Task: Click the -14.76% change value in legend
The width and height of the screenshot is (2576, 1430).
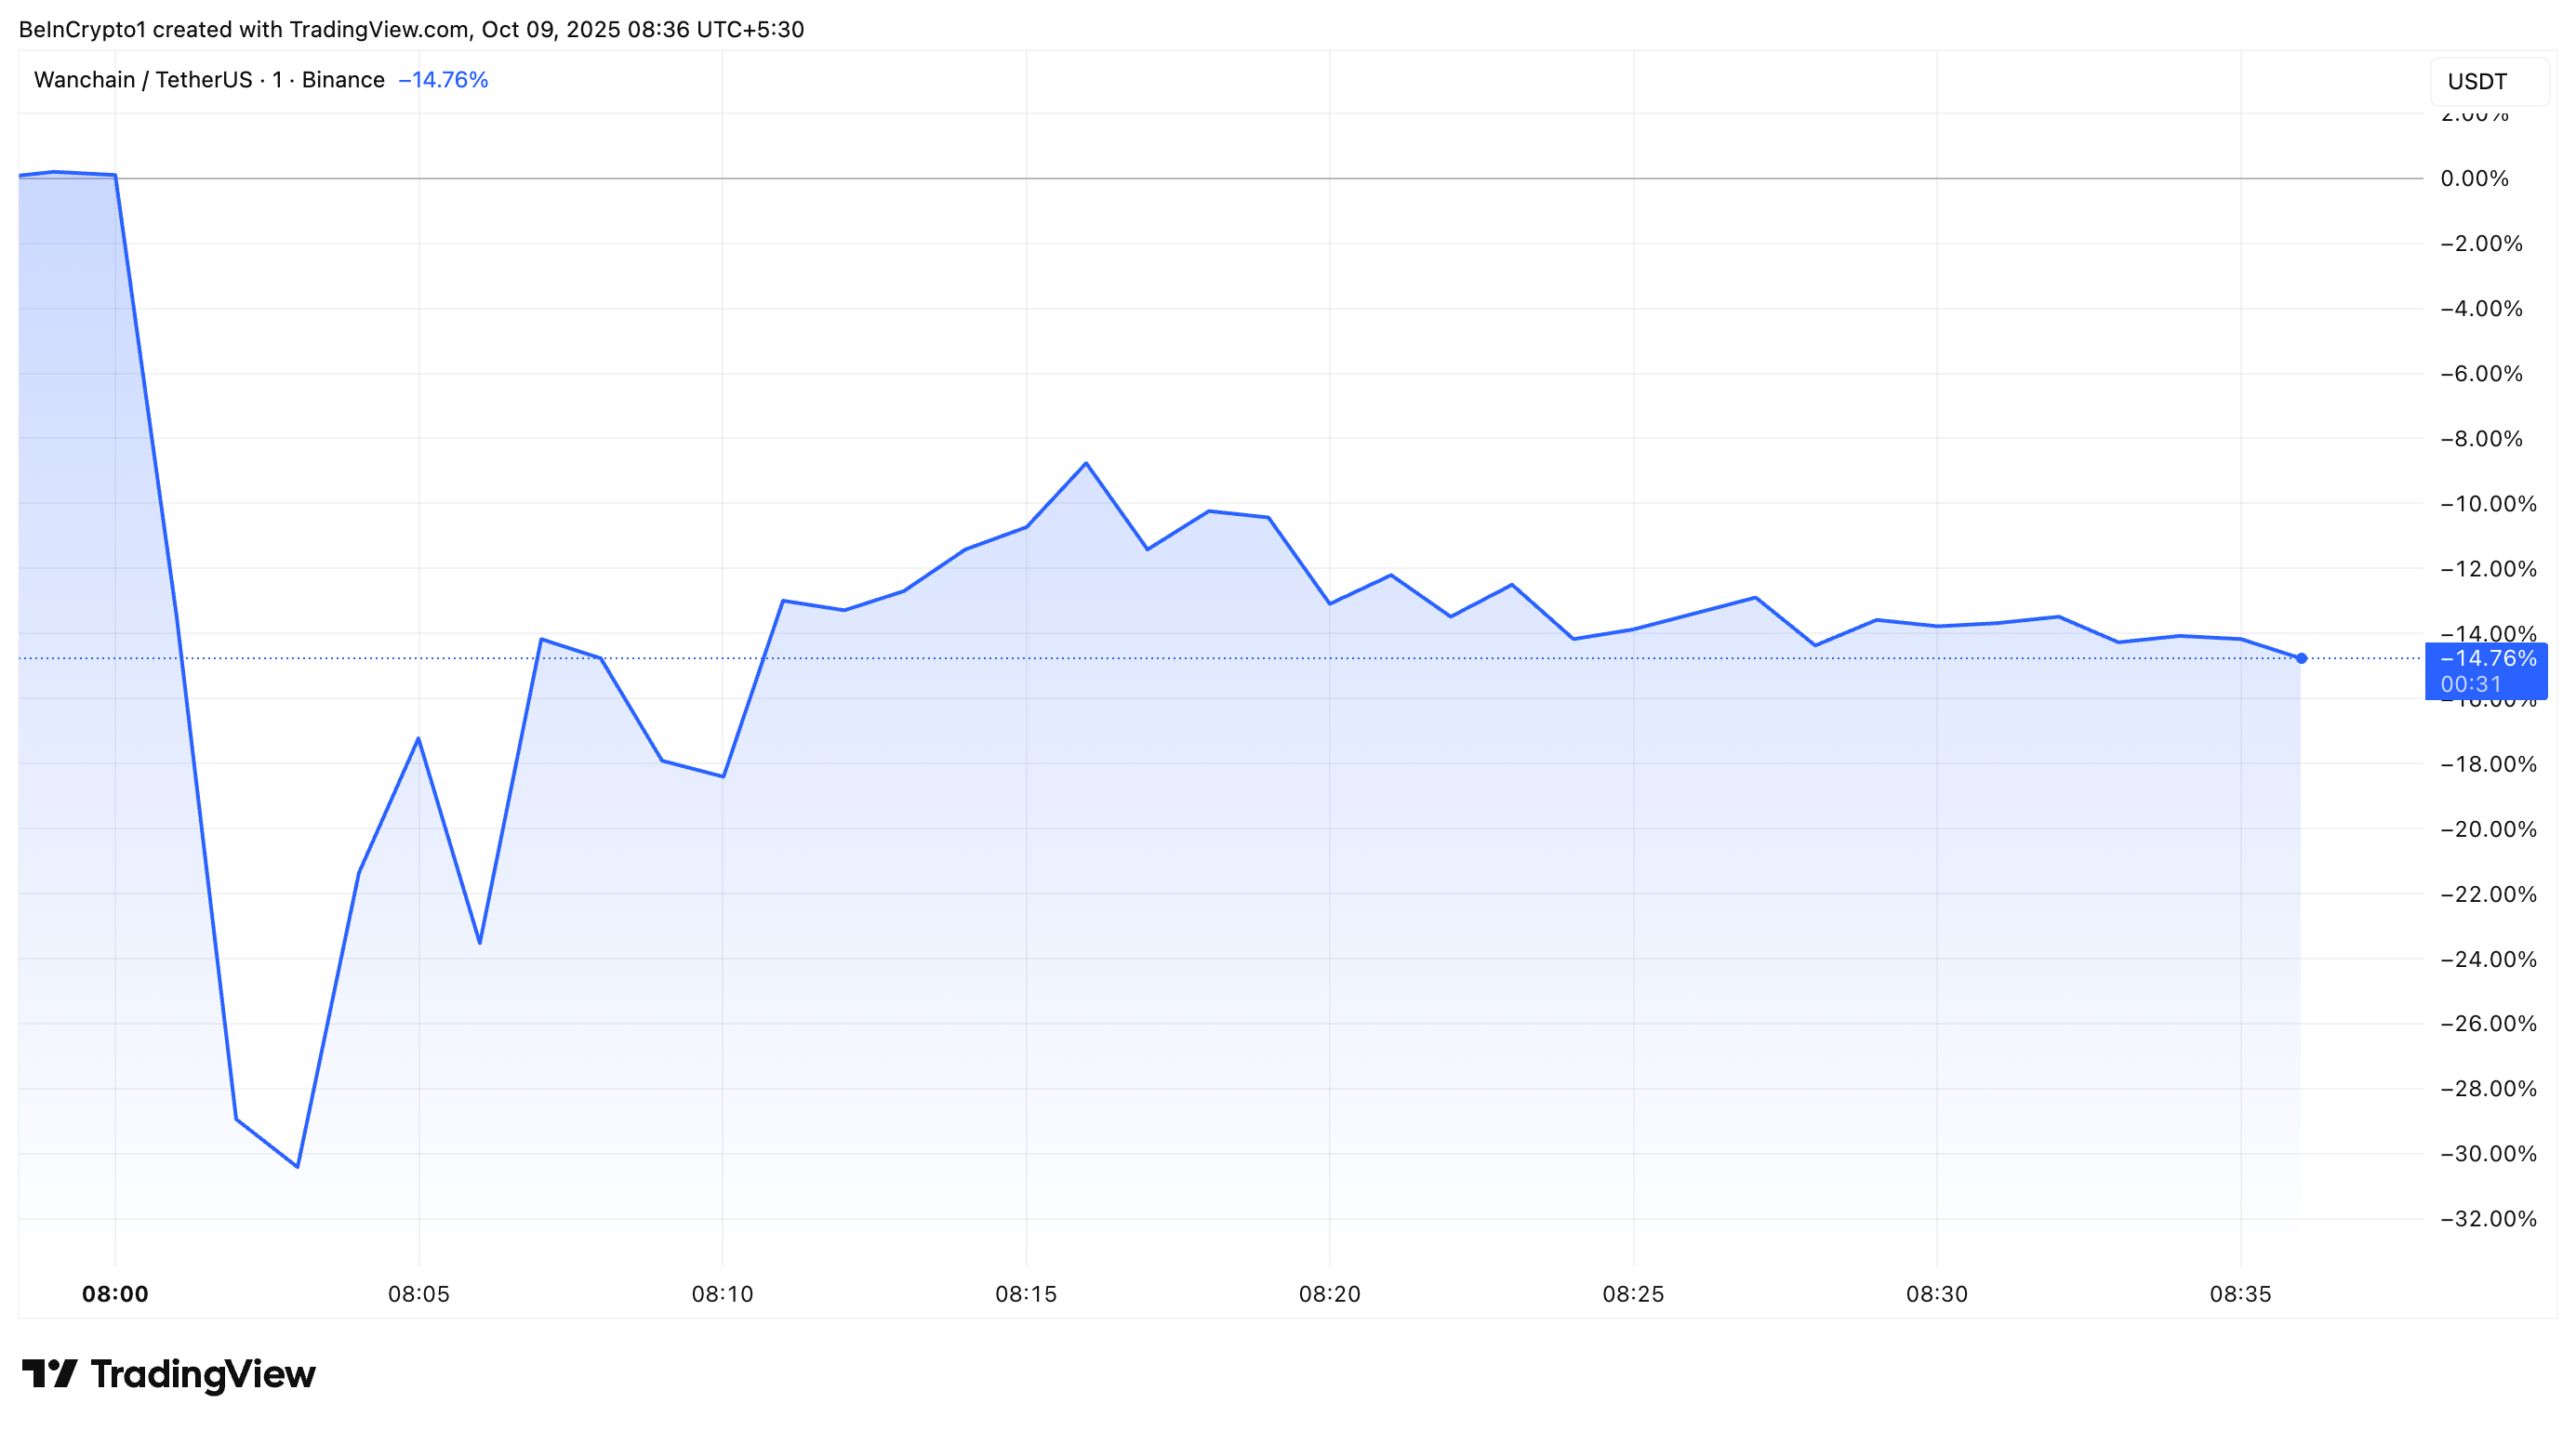Action: click(443, 80)
